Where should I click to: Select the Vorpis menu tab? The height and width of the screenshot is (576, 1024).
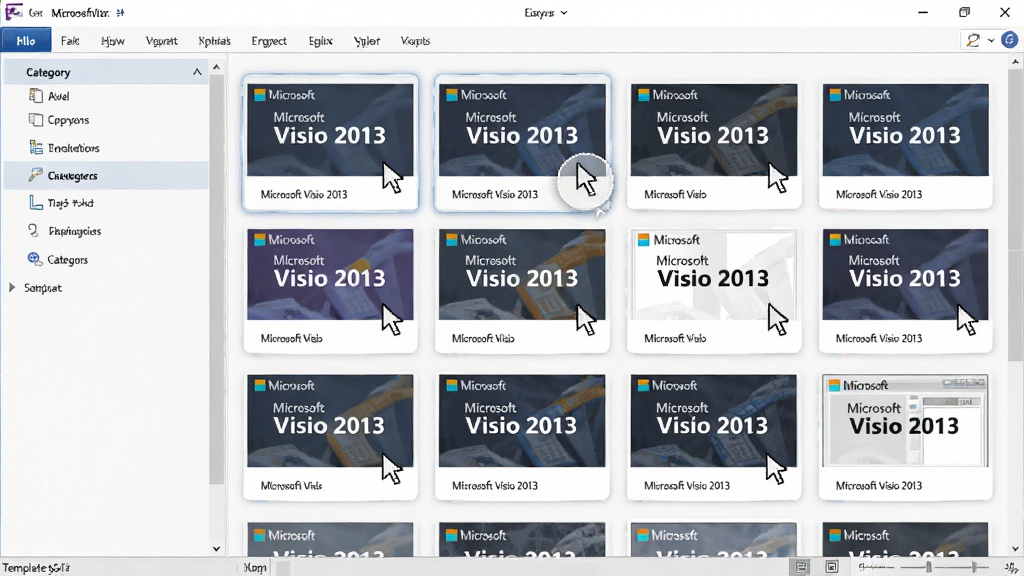click(415, 40)
